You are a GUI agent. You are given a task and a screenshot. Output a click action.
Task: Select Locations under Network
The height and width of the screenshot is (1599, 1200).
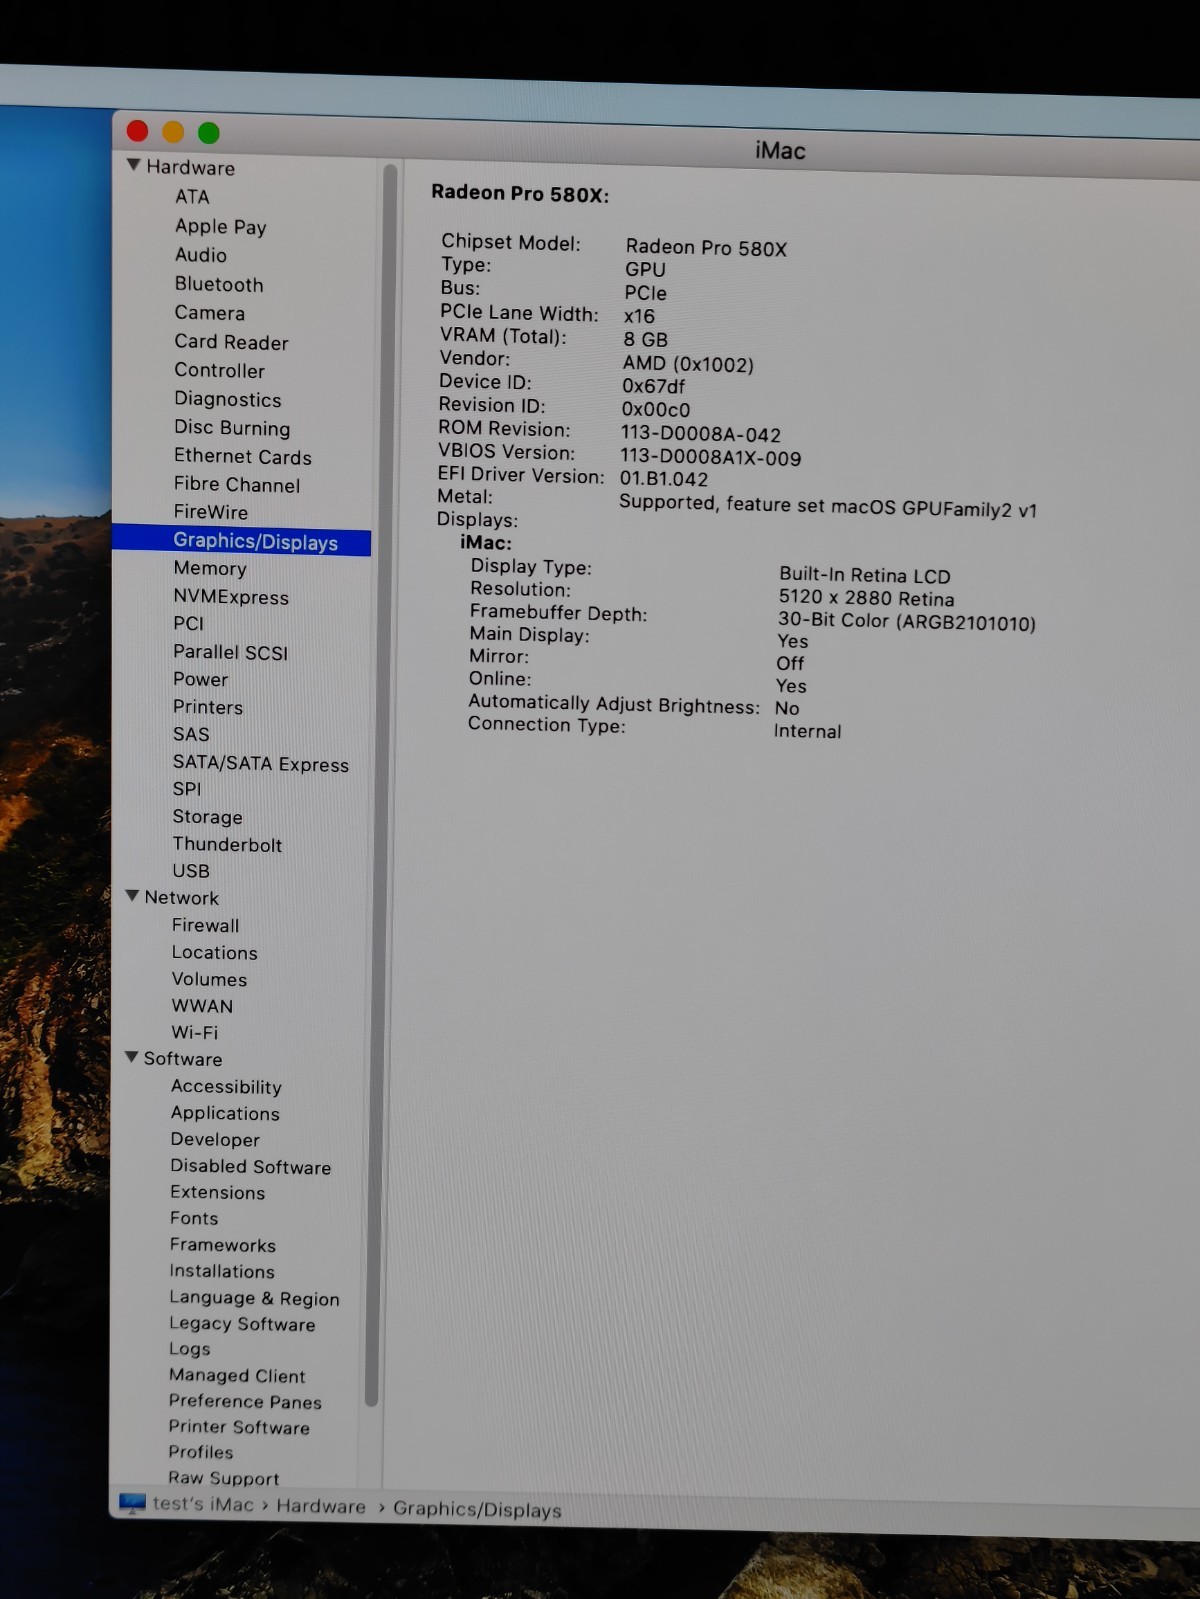pos(214,952)
